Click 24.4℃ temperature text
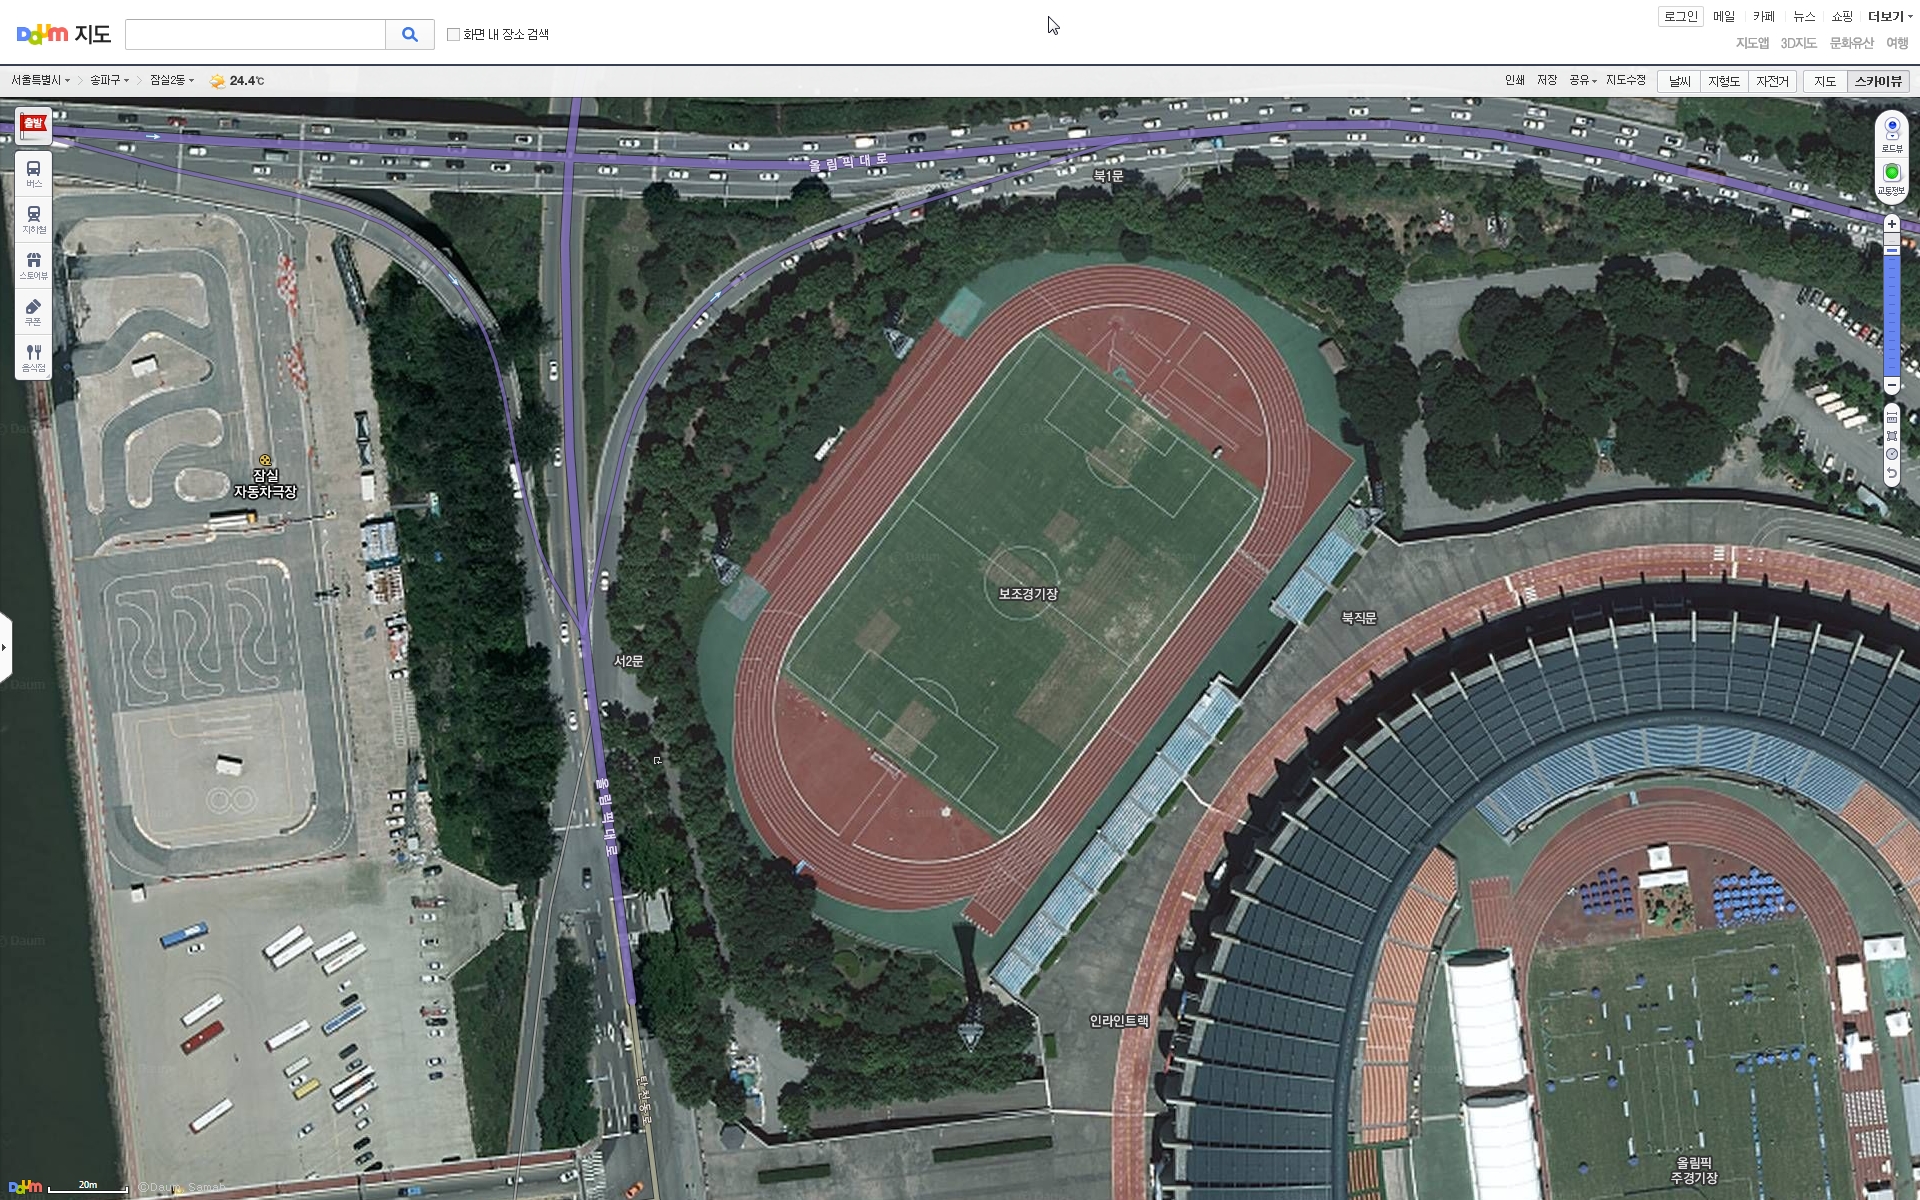1920x1200 pixels. (x=247, y=81)
